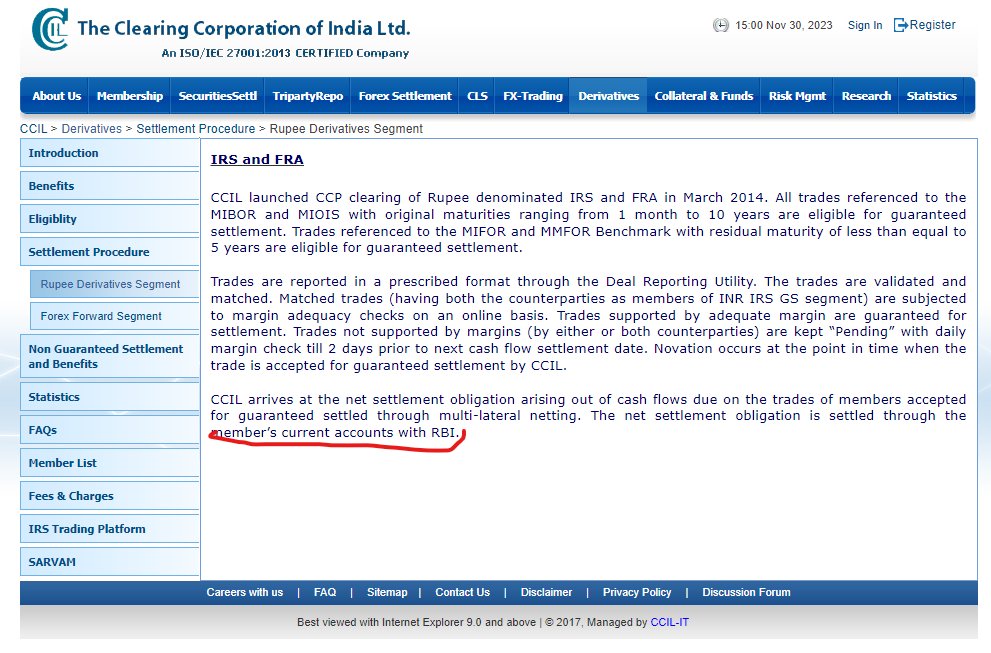Click the IRS and FRA heading
The width and height of the screenshot is (991, 653).
(x=257, y=159)
